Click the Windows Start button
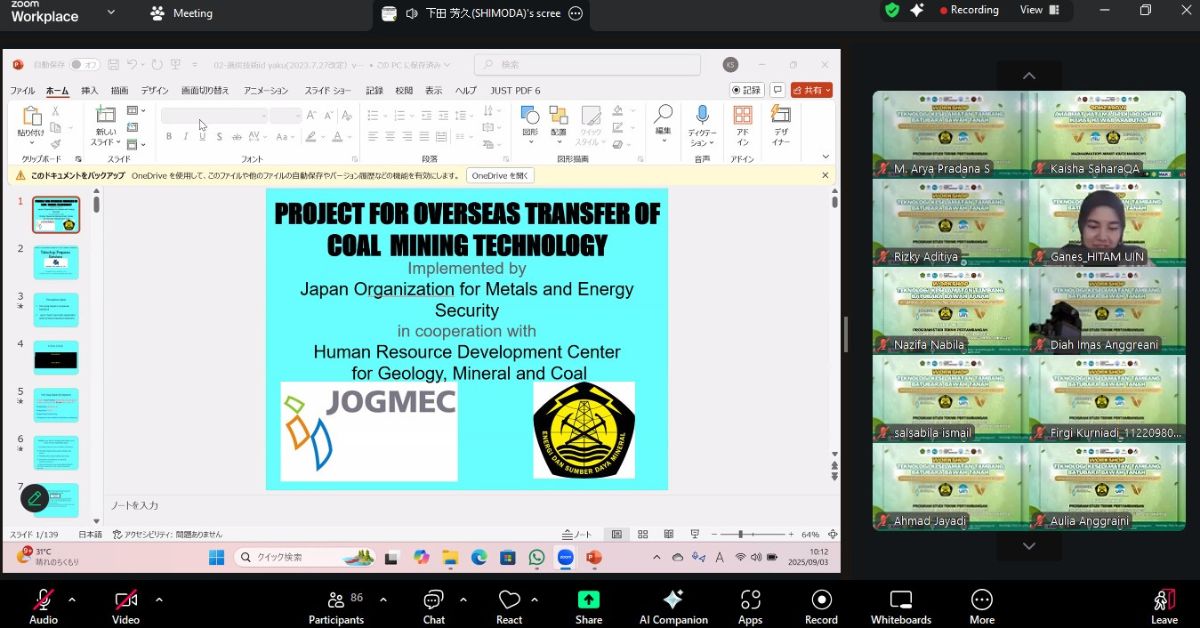Screen dimensions: 1200x628 click(217, 557)
